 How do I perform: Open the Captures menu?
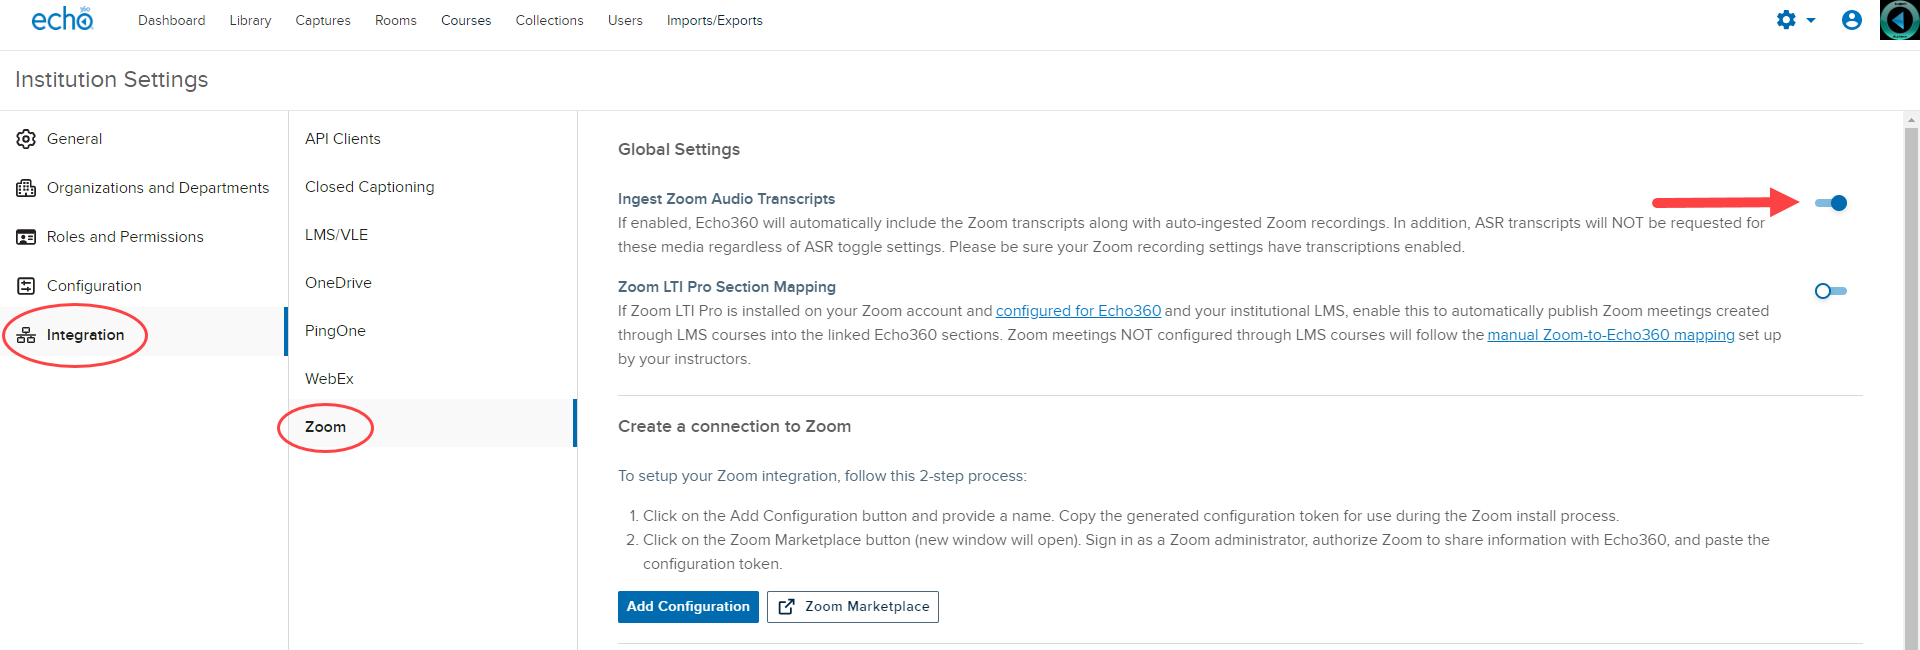tap(323, 20)
